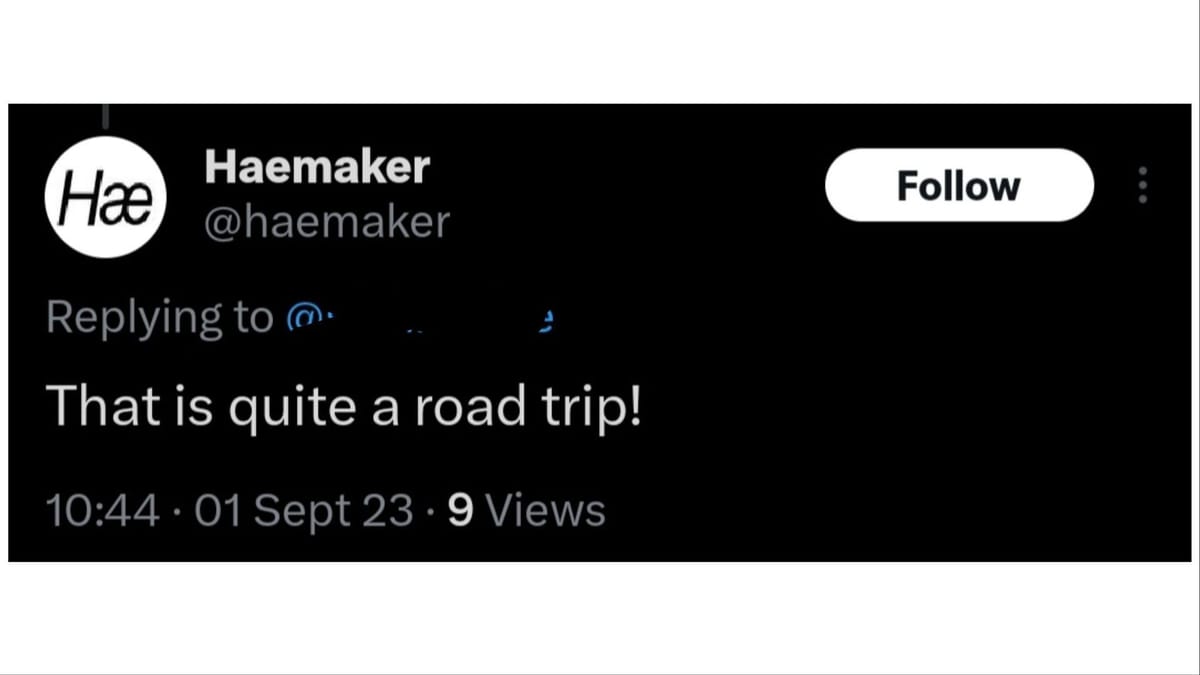Viewport: 1200px width, 675px height.
Task: Click the thread connector line above avatar
Action: (x=104, y=117)
